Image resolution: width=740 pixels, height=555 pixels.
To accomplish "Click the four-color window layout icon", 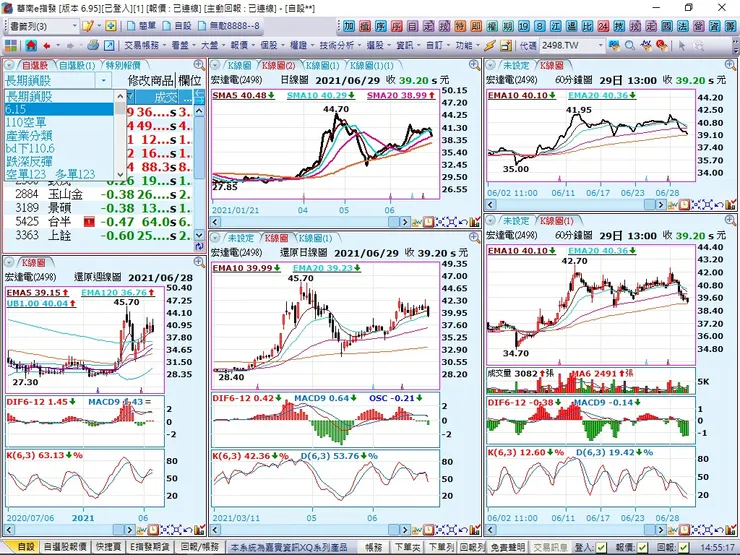I will (11, 45).
